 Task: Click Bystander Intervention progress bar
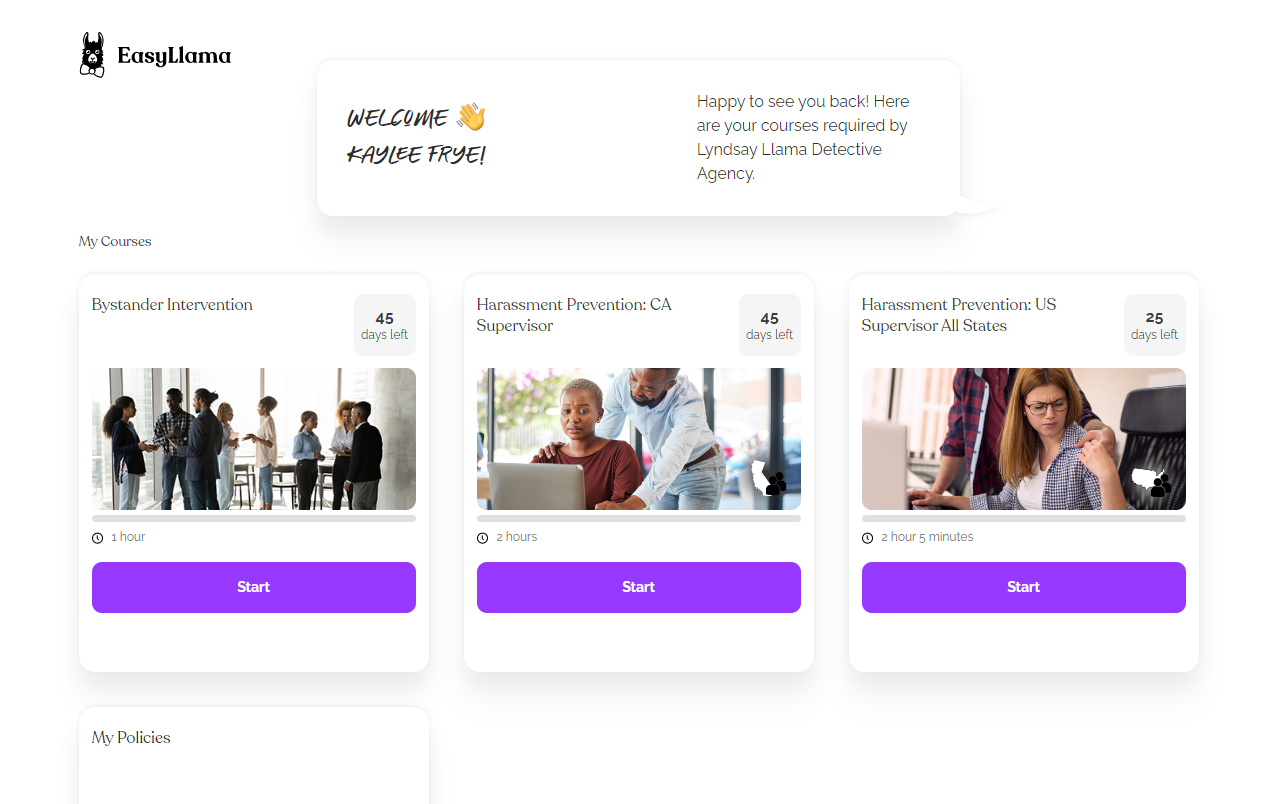point(254,519)
